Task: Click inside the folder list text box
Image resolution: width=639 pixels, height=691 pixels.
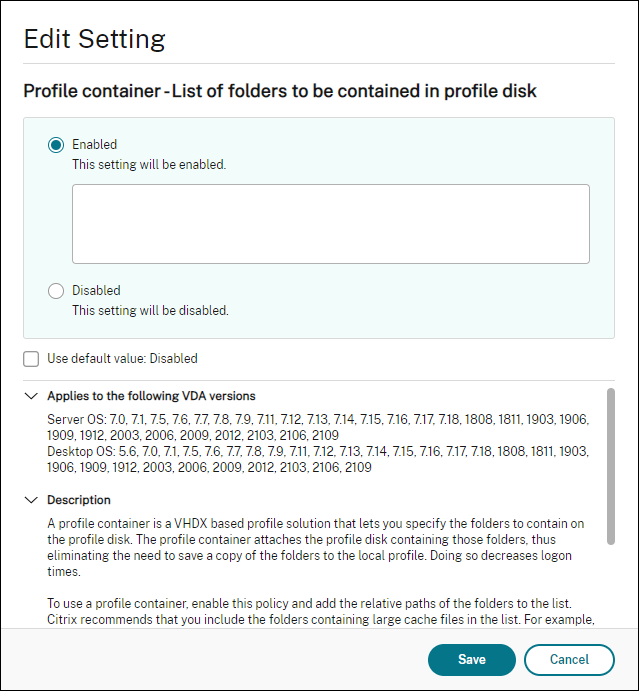Action: point(330,223)
